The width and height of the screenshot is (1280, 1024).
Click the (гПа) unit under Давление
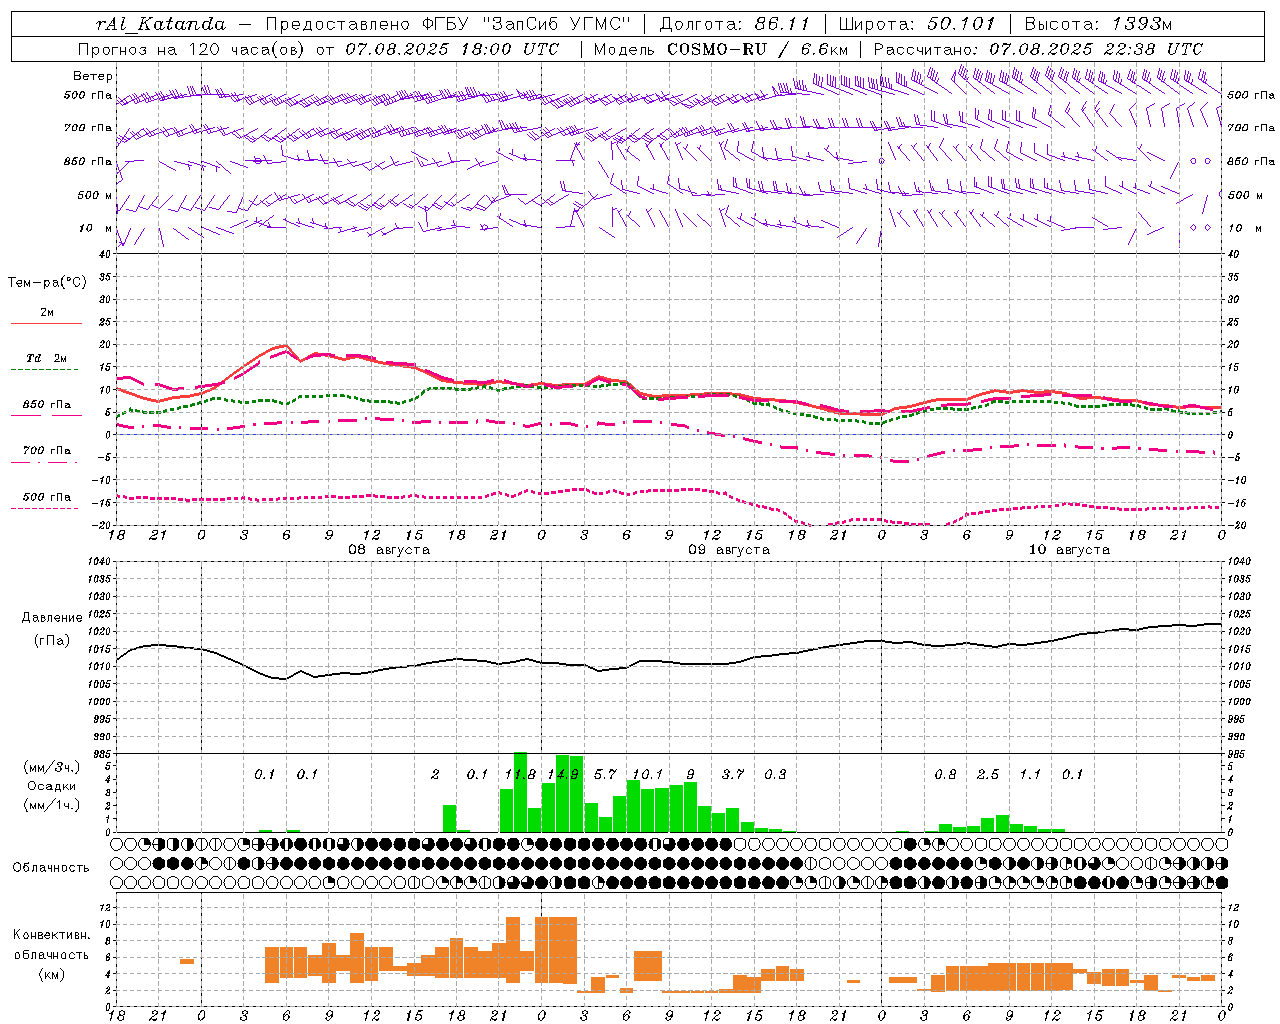click(x=52, y=641)
